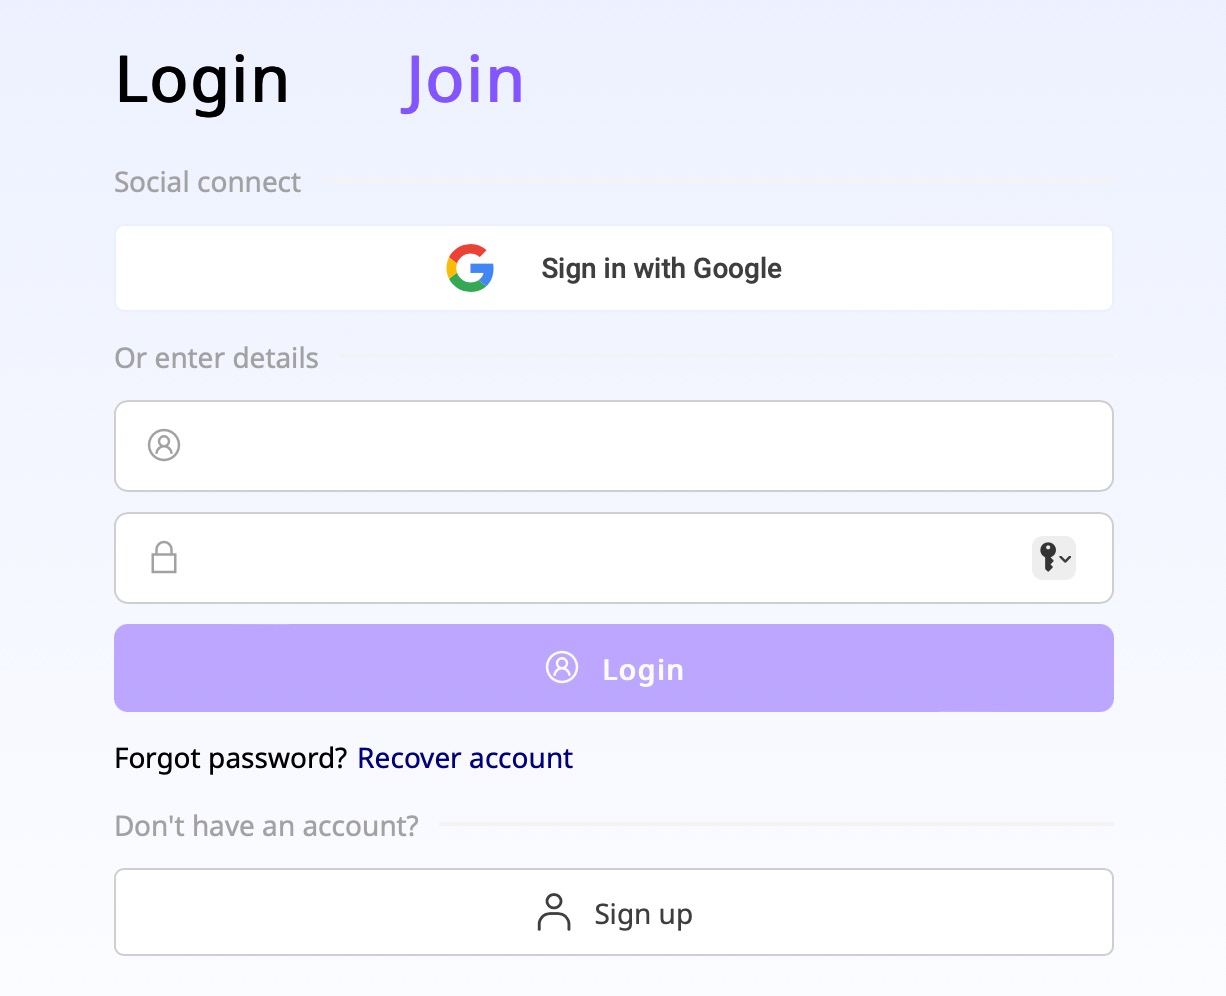Click the Google G logo

click(470, 268)
